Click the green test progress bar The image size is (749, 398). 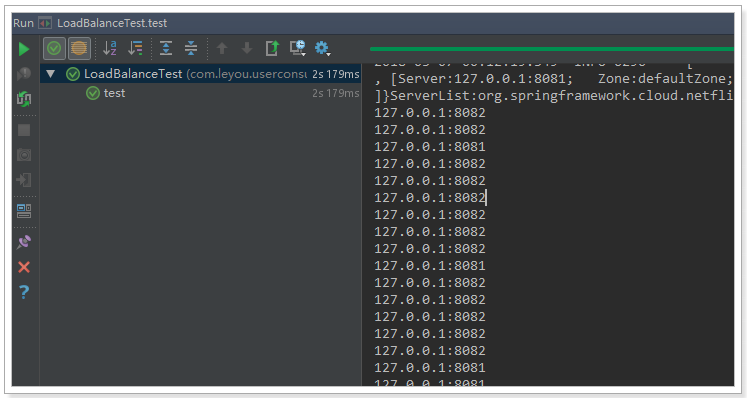(x=552, y=49)
